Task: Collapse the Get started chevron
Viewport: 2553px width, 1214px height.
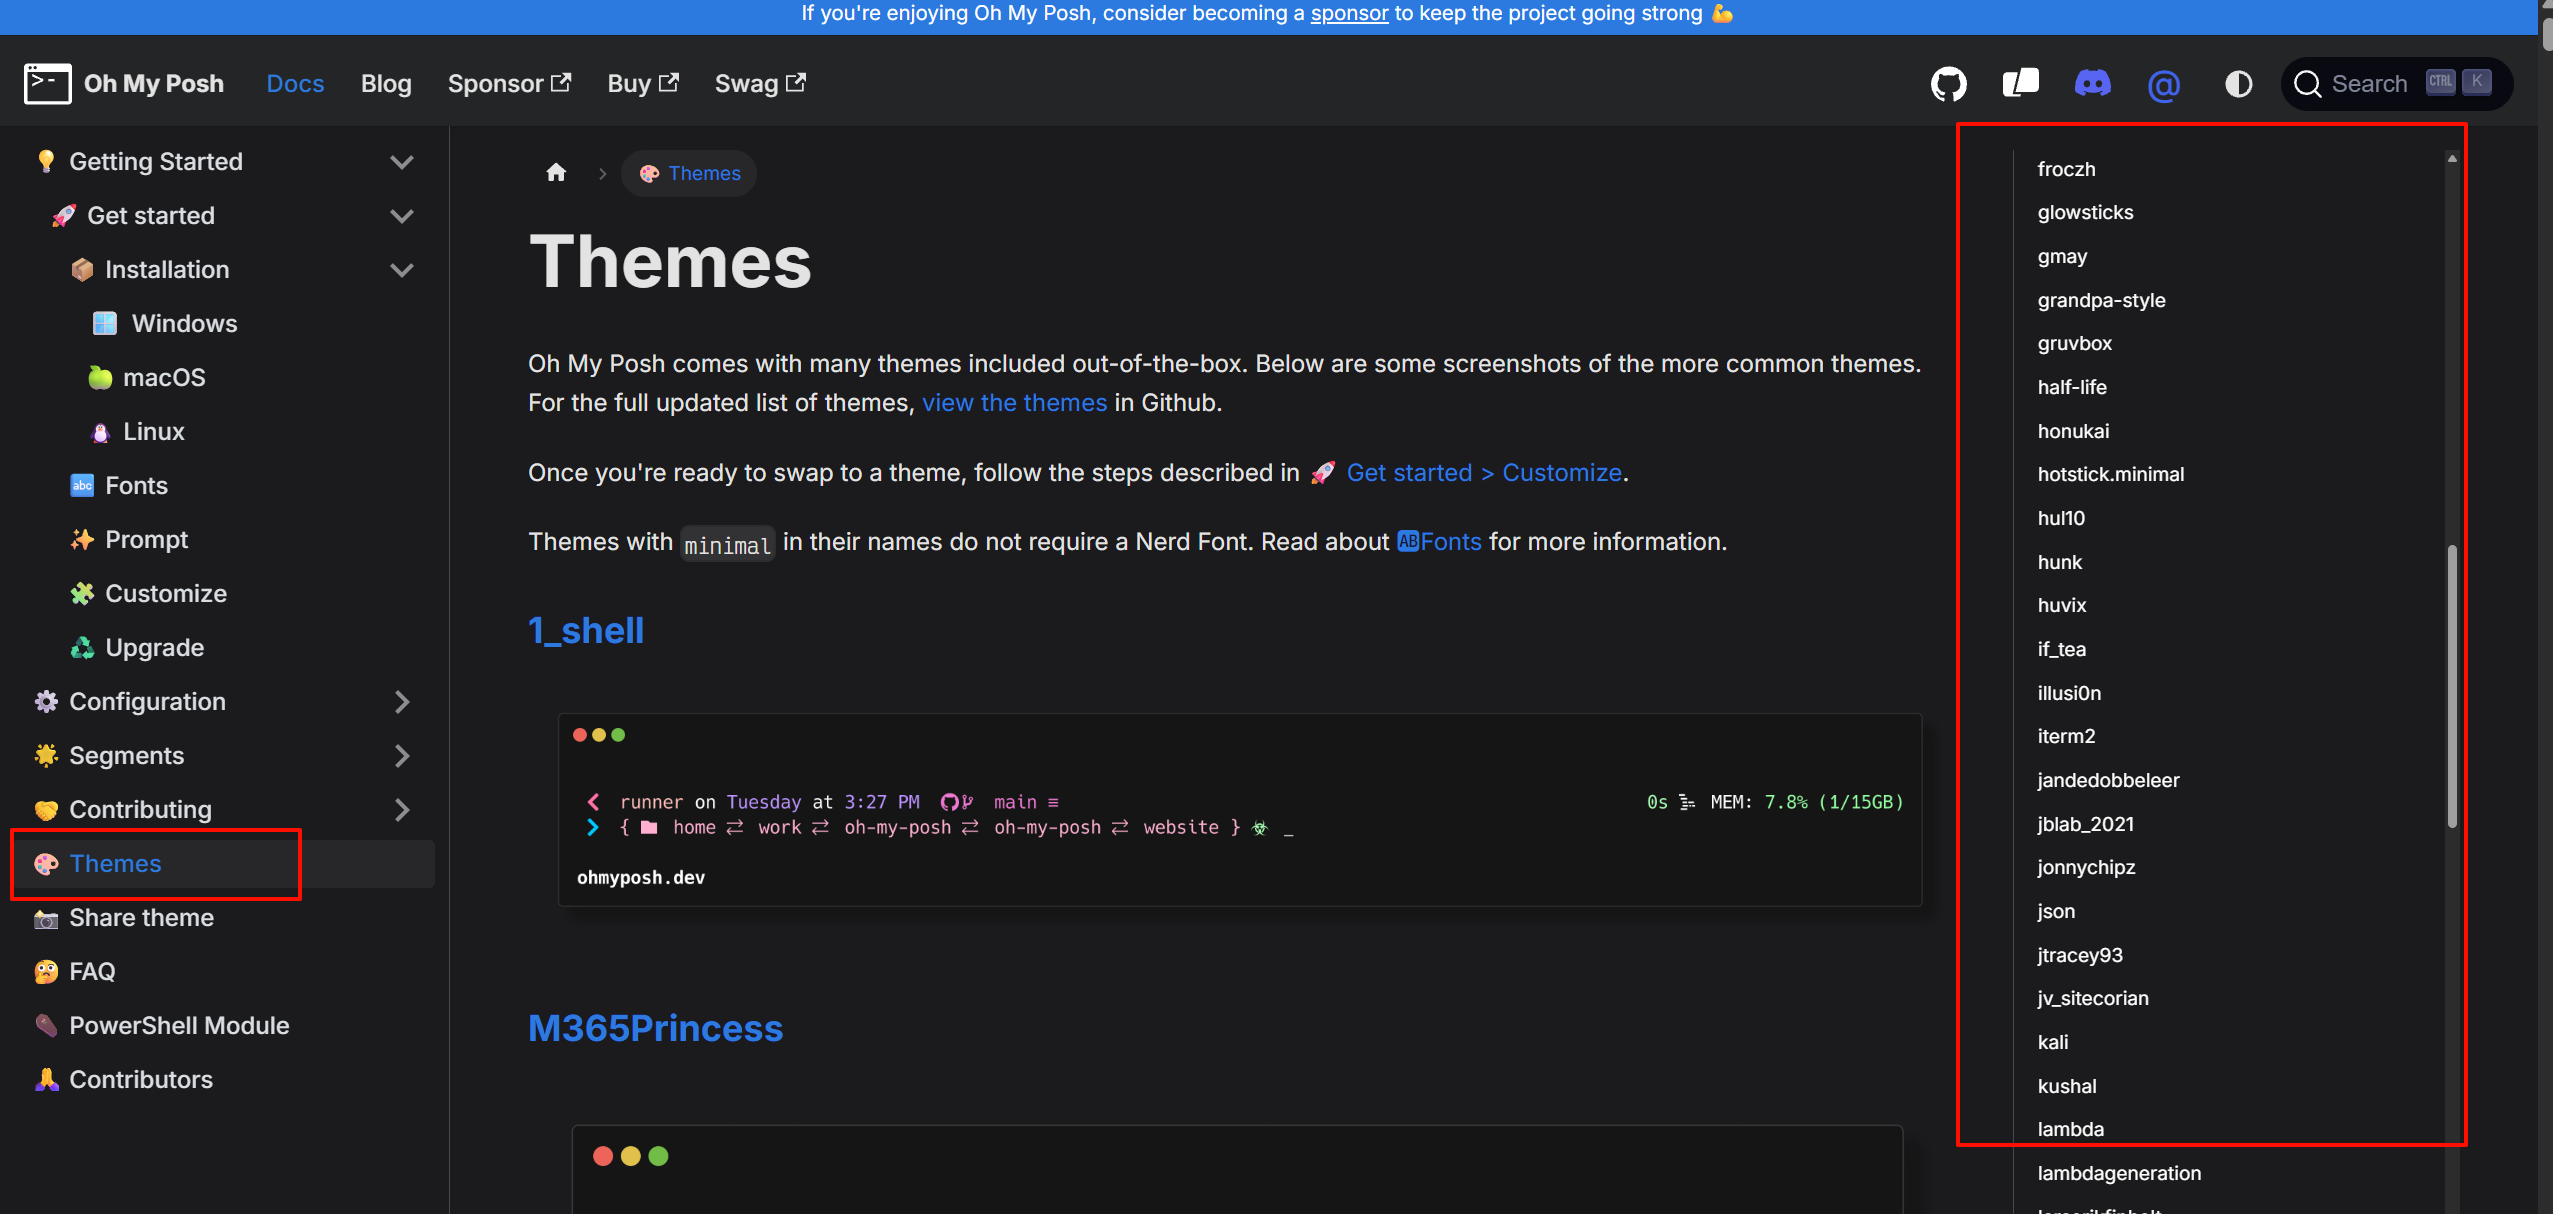Action: pos(402,216)
